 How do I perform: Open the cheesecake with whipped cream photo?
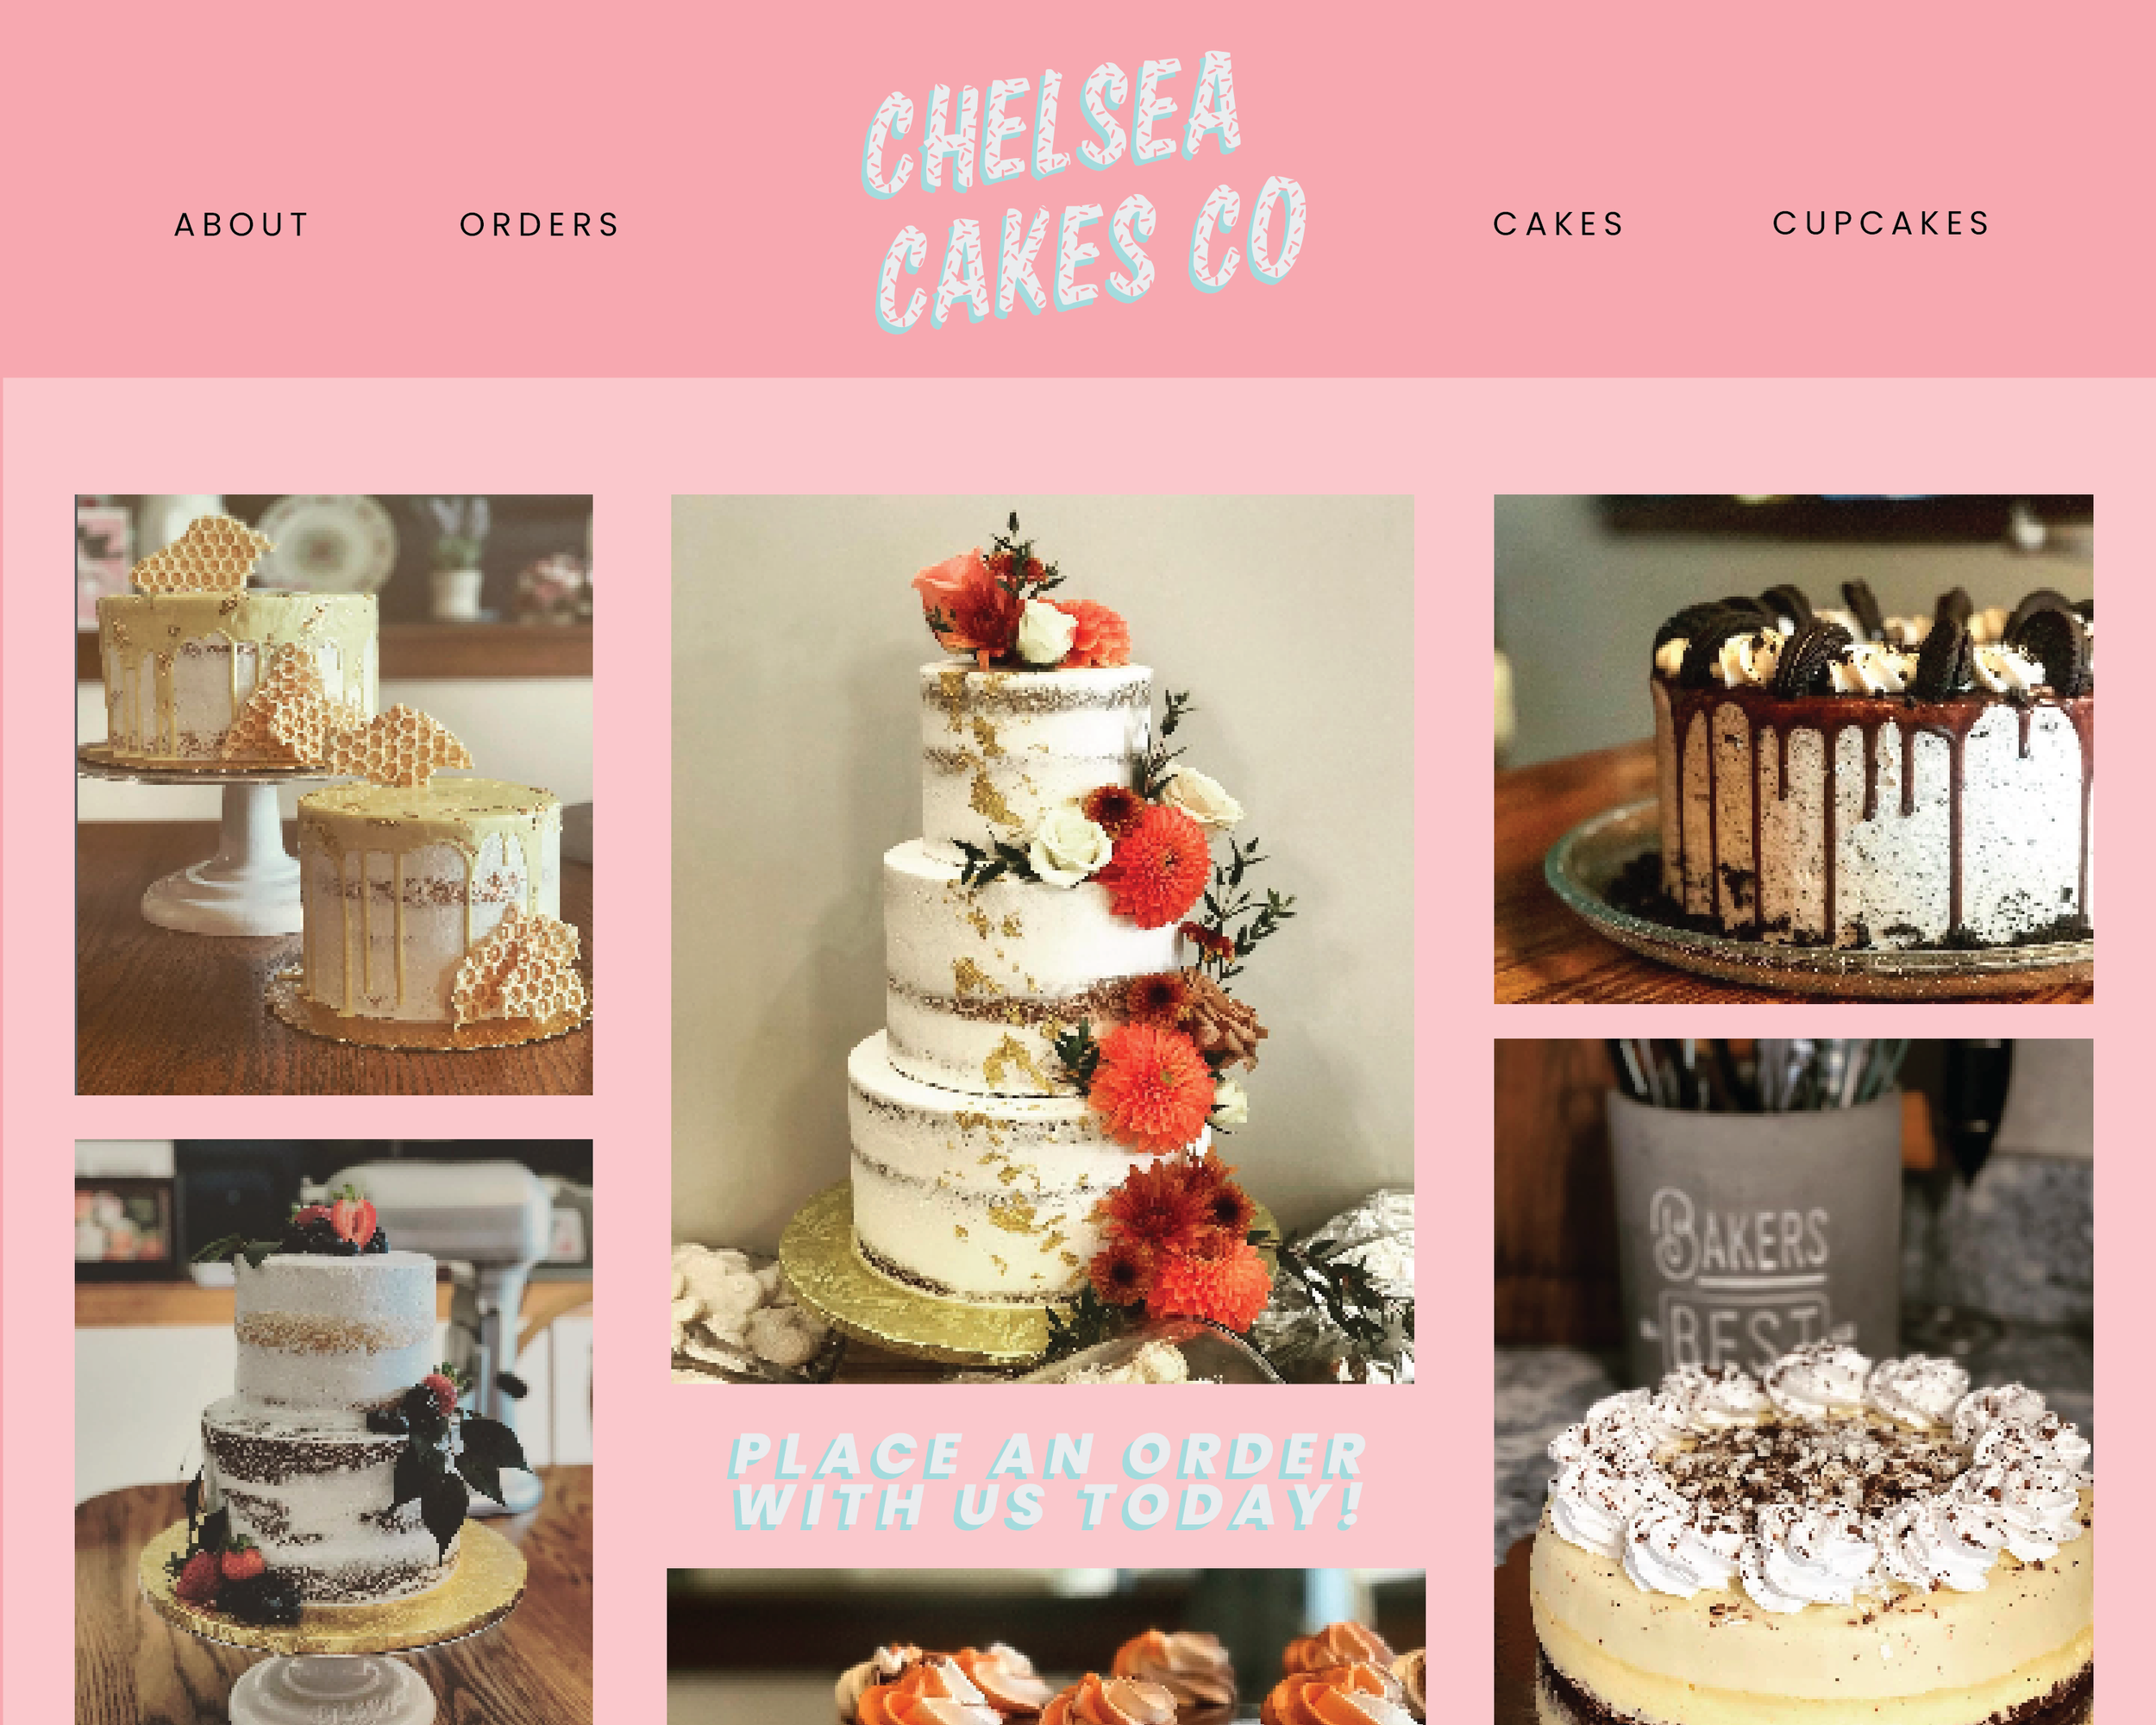pyautogui.click(x=1793, y=1382)
